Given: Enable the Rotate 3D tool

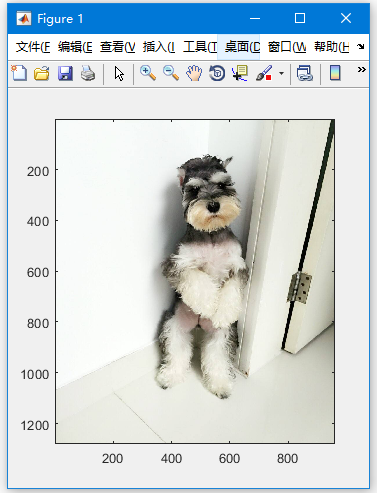Looking at the screenshot, I should [x=217, y=73].
